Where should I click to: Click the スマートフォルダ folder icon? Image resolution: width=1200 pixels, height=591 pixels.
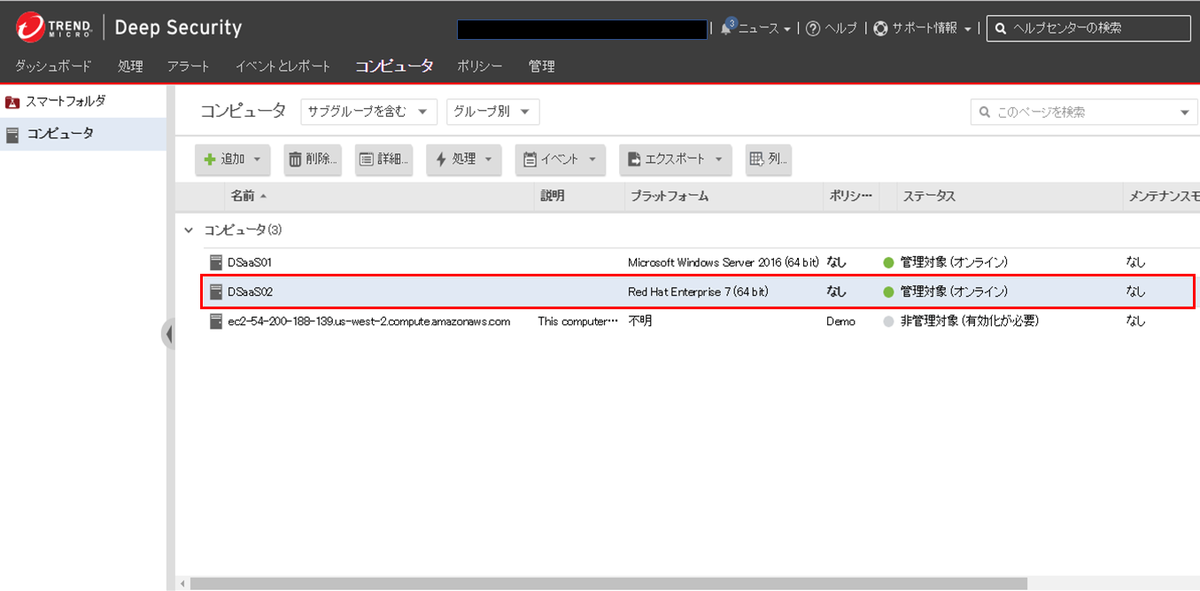tap(12, 102)
